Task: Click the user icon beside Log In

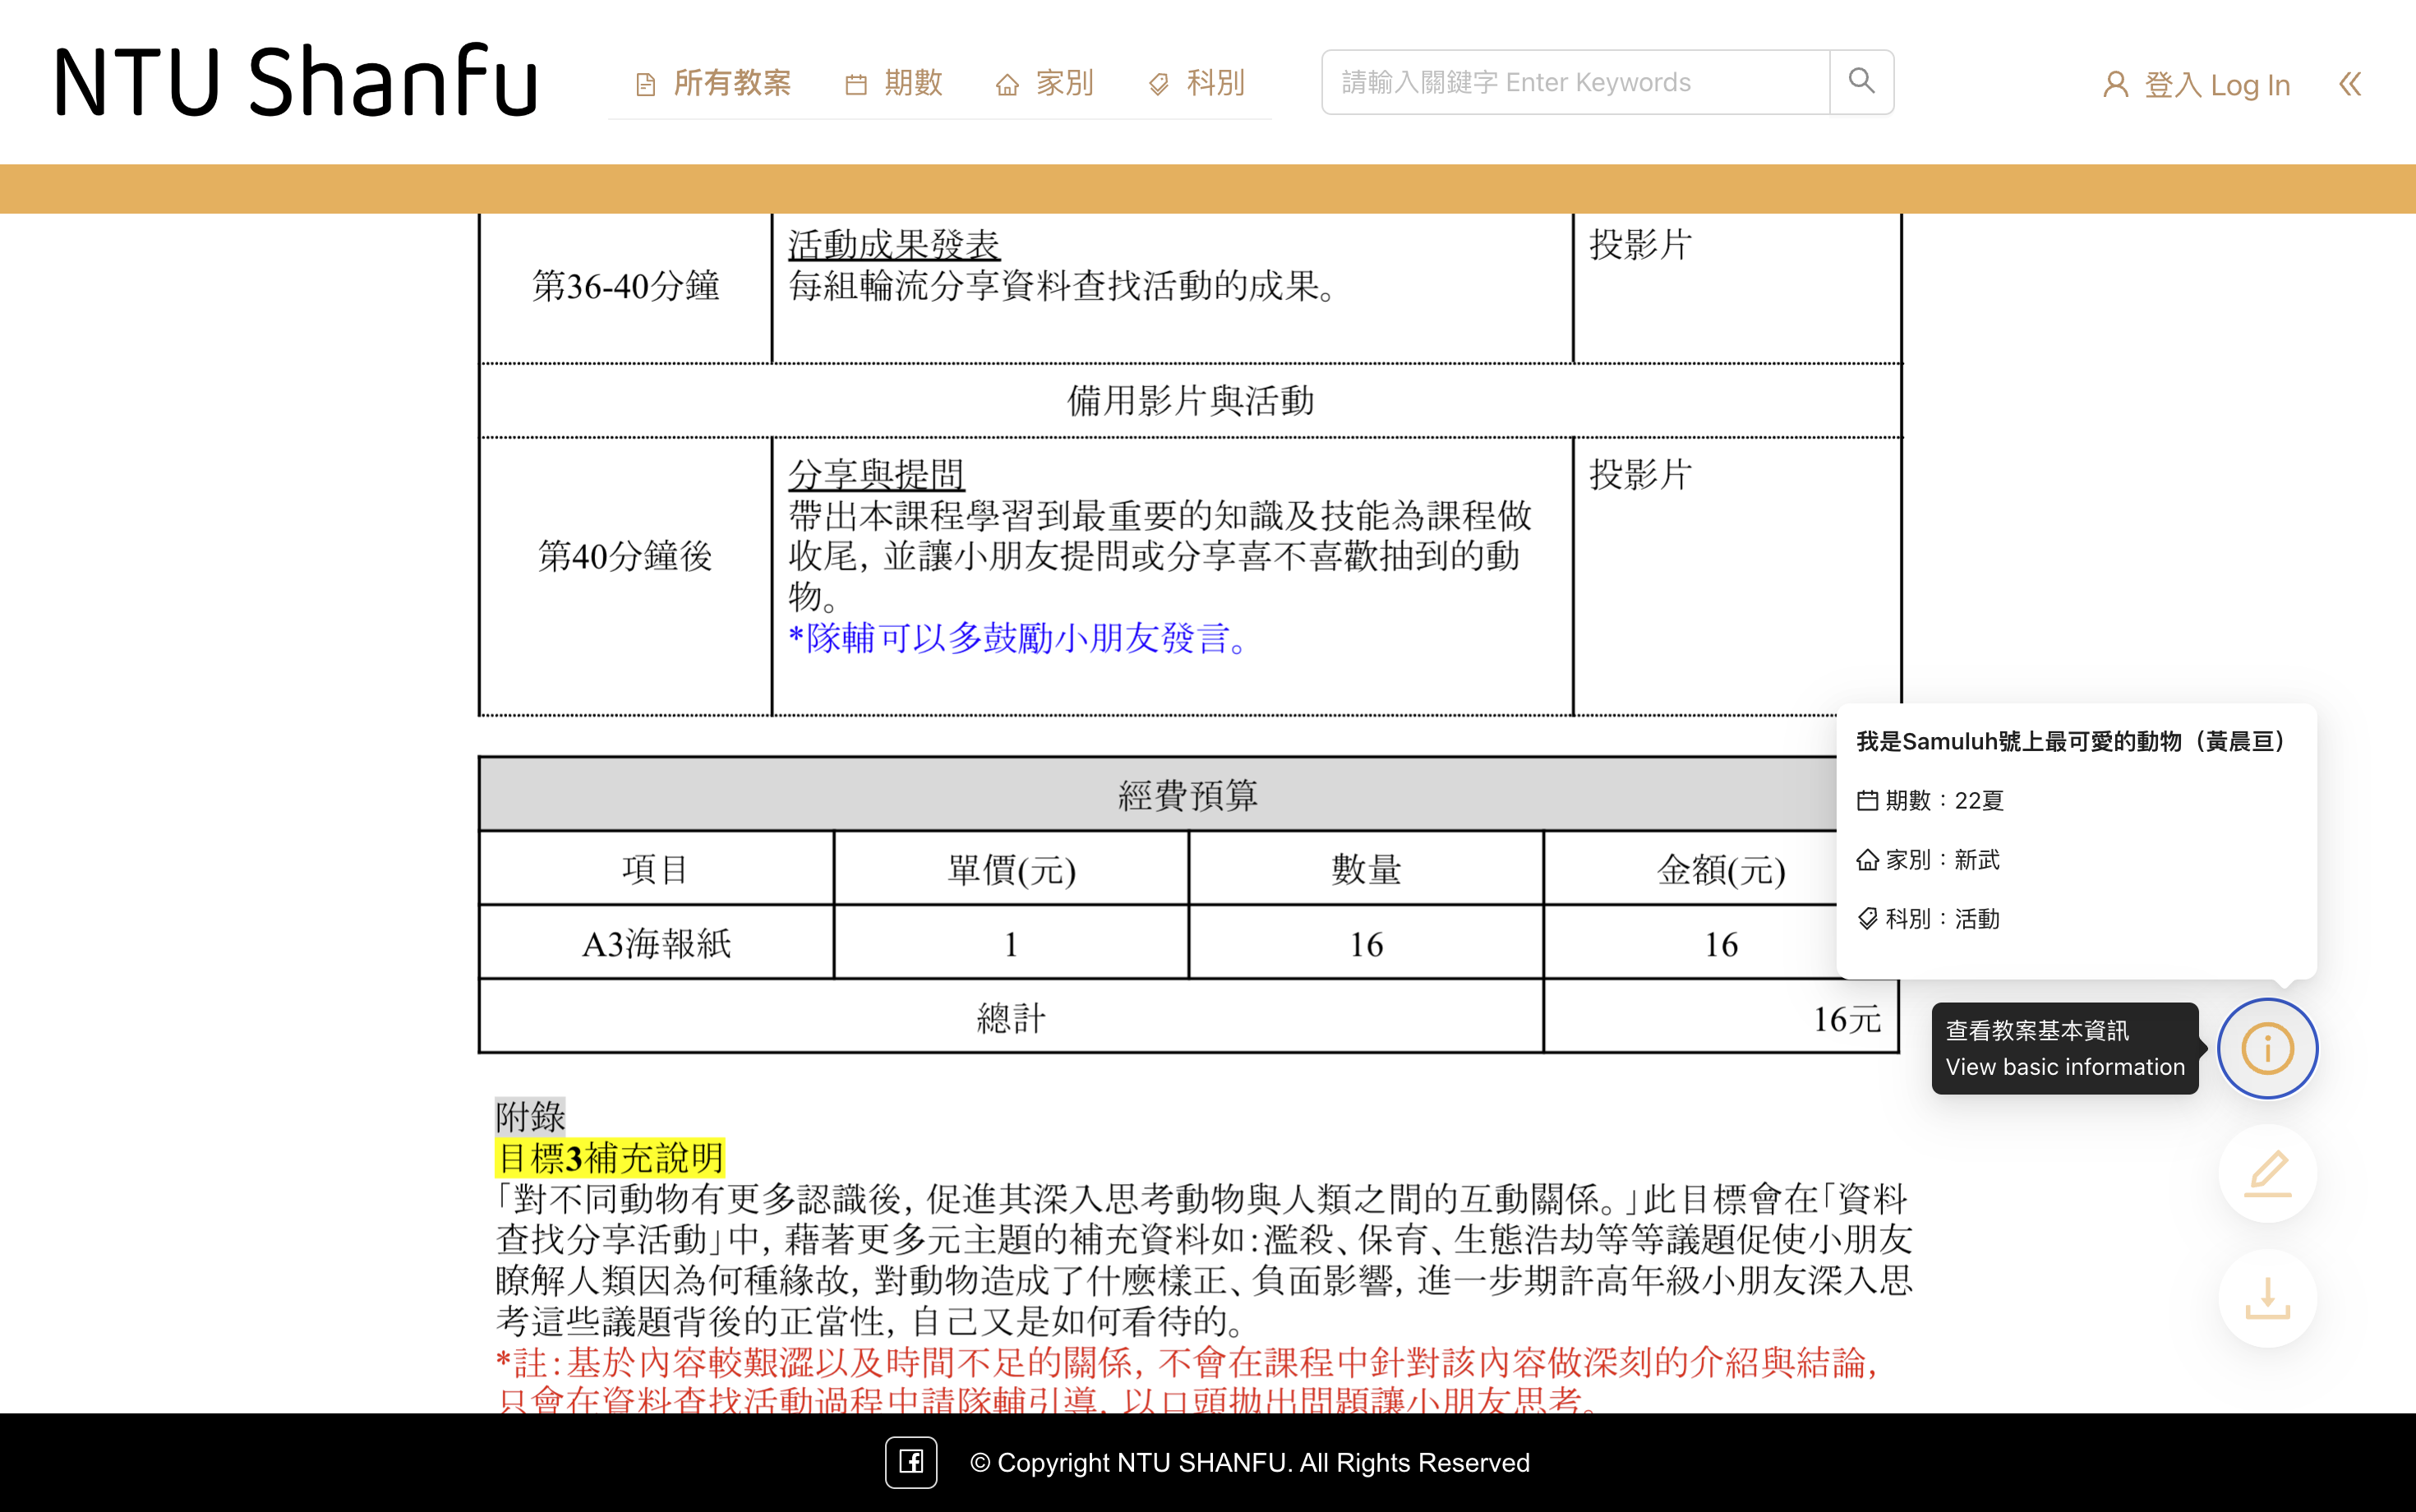Action: 2115,84
